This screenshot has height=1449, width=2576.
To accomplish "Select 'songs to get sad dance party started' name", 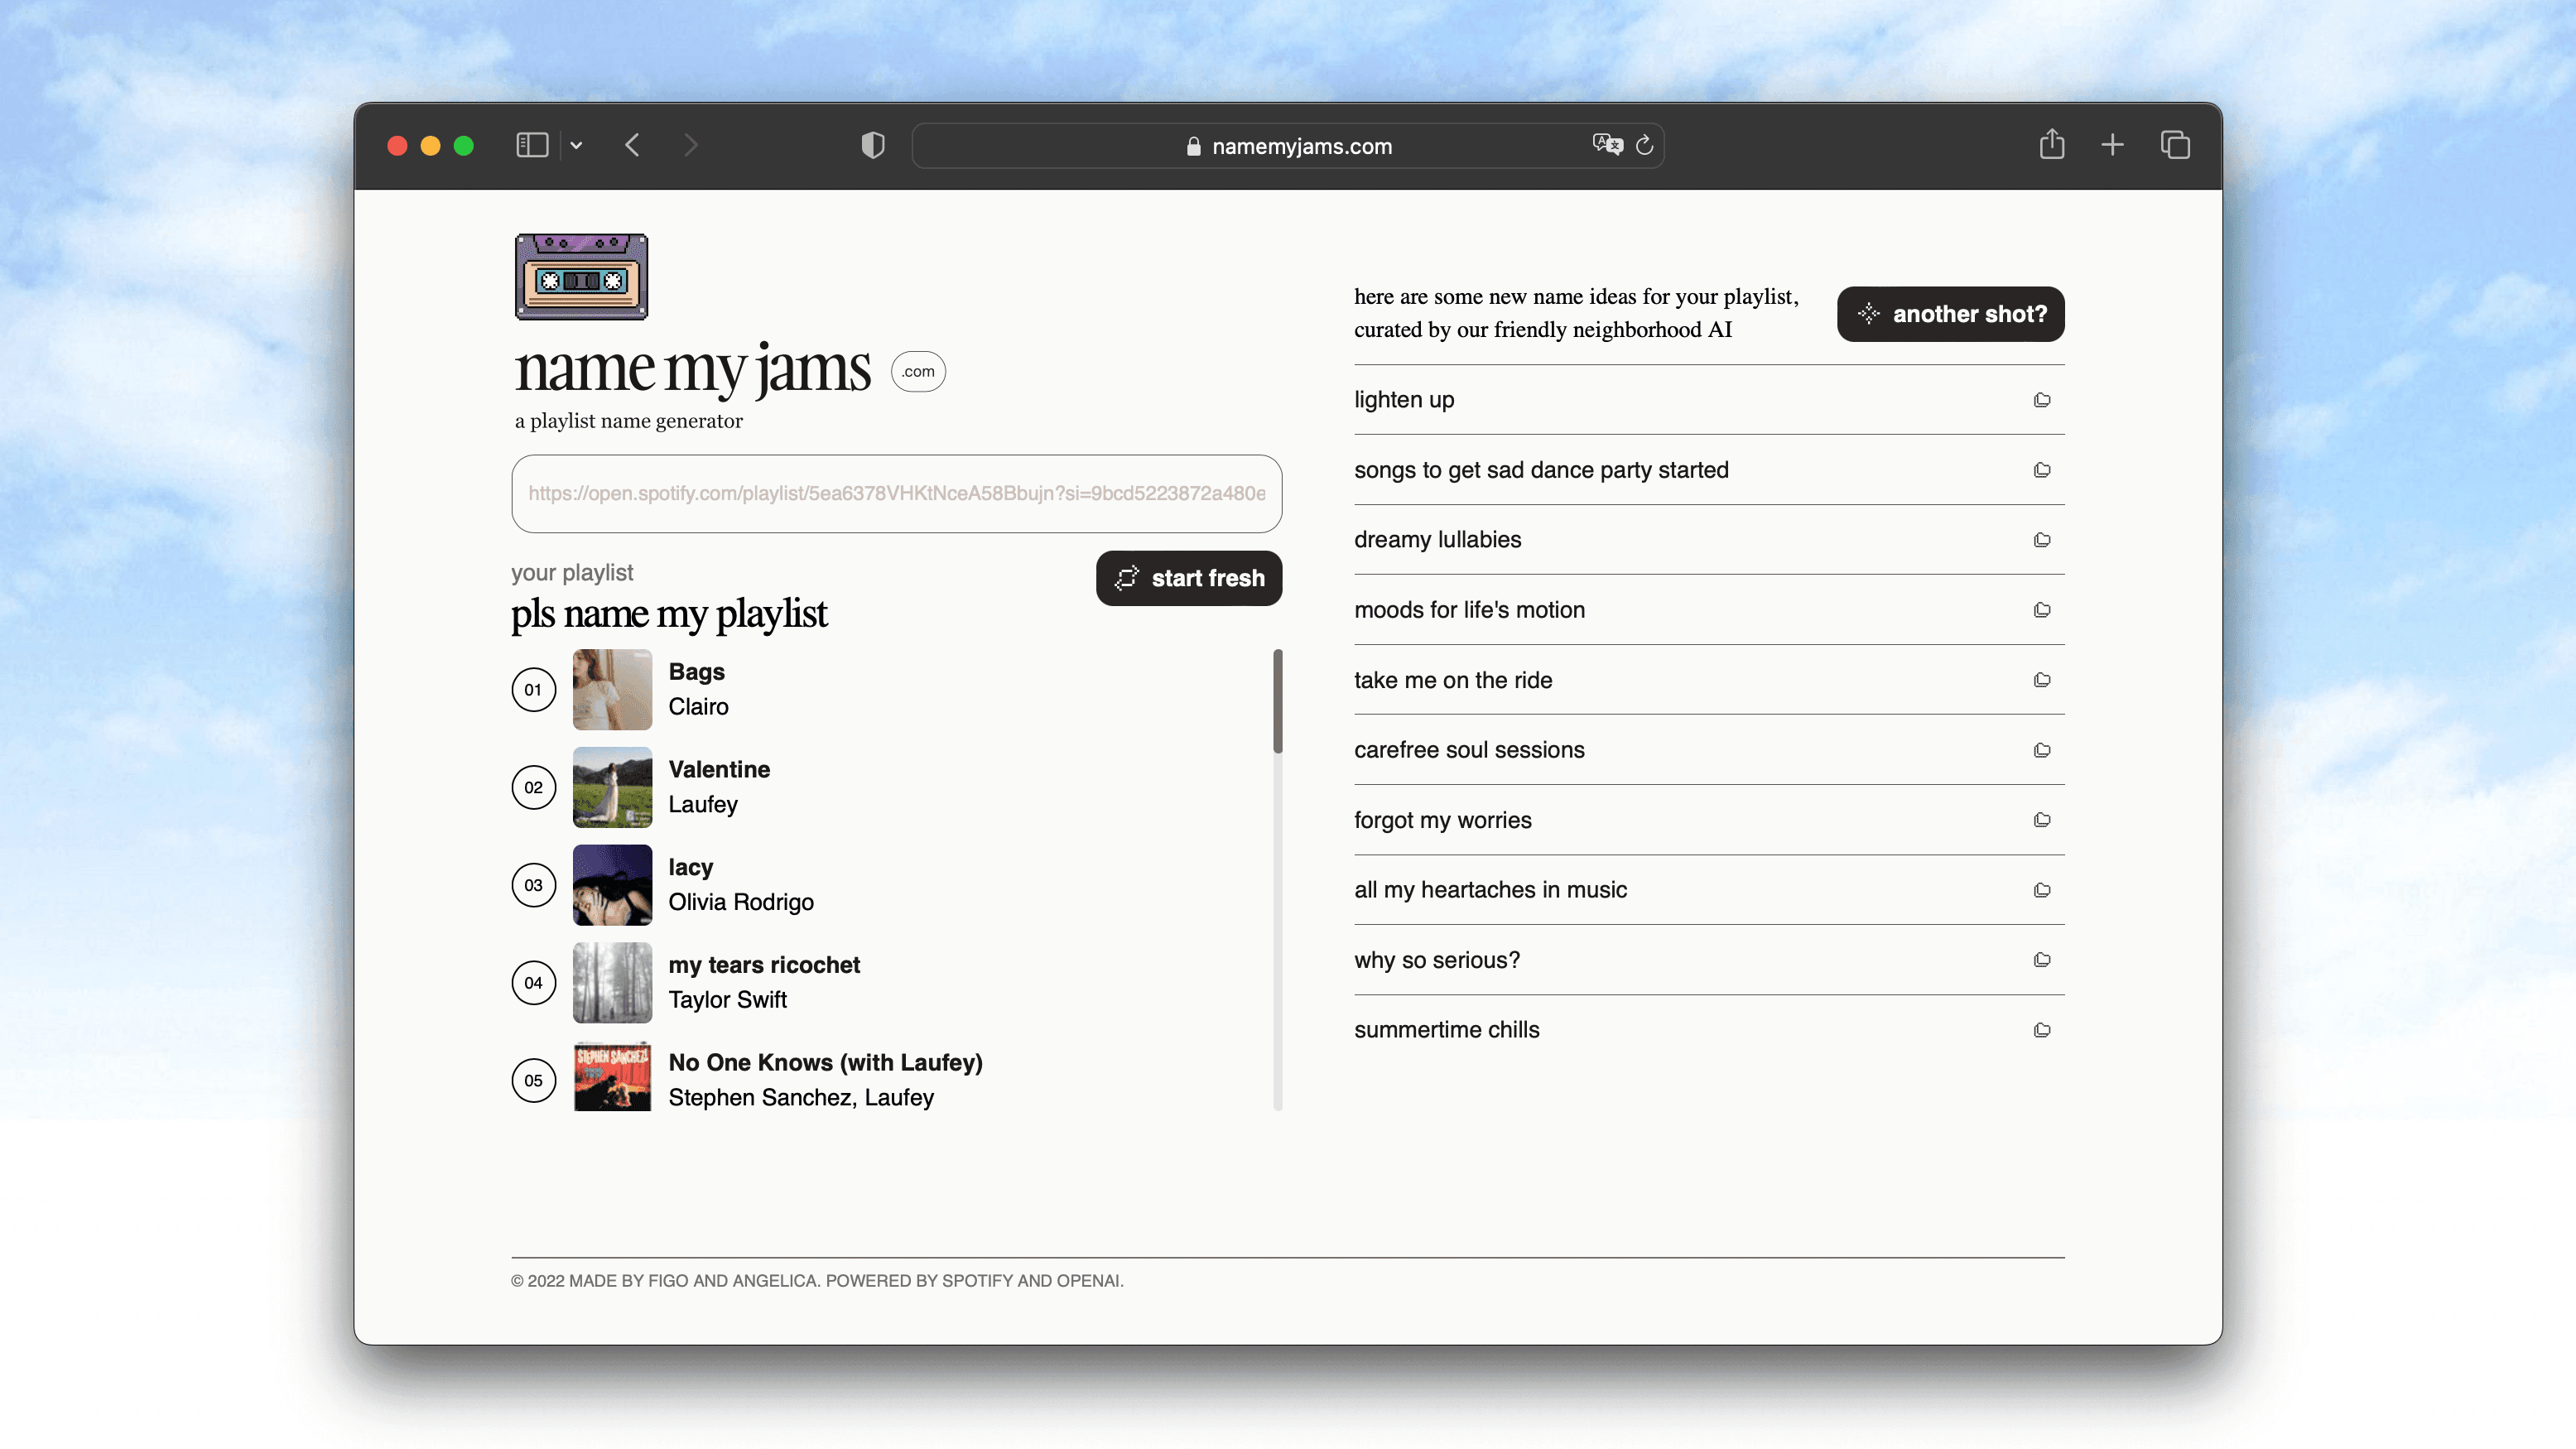I will (x=1539, y=469).
